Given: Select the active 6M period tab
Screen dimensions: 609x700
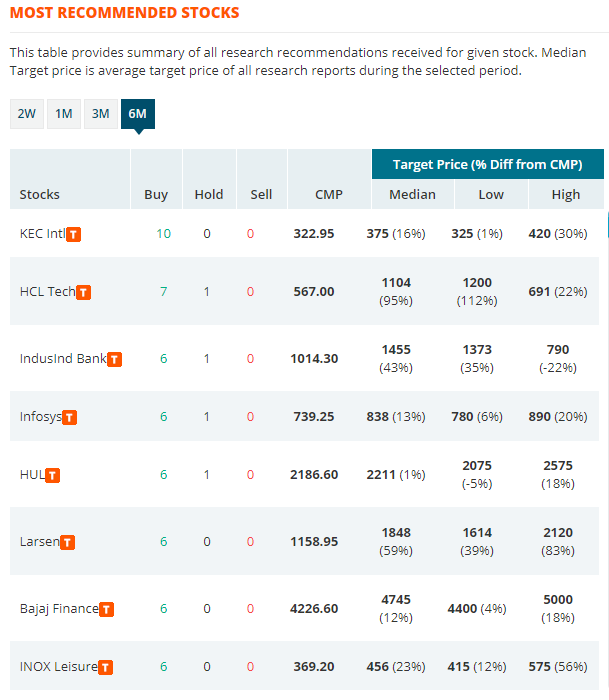Looking at the screenshot, I should coord(138,114).
